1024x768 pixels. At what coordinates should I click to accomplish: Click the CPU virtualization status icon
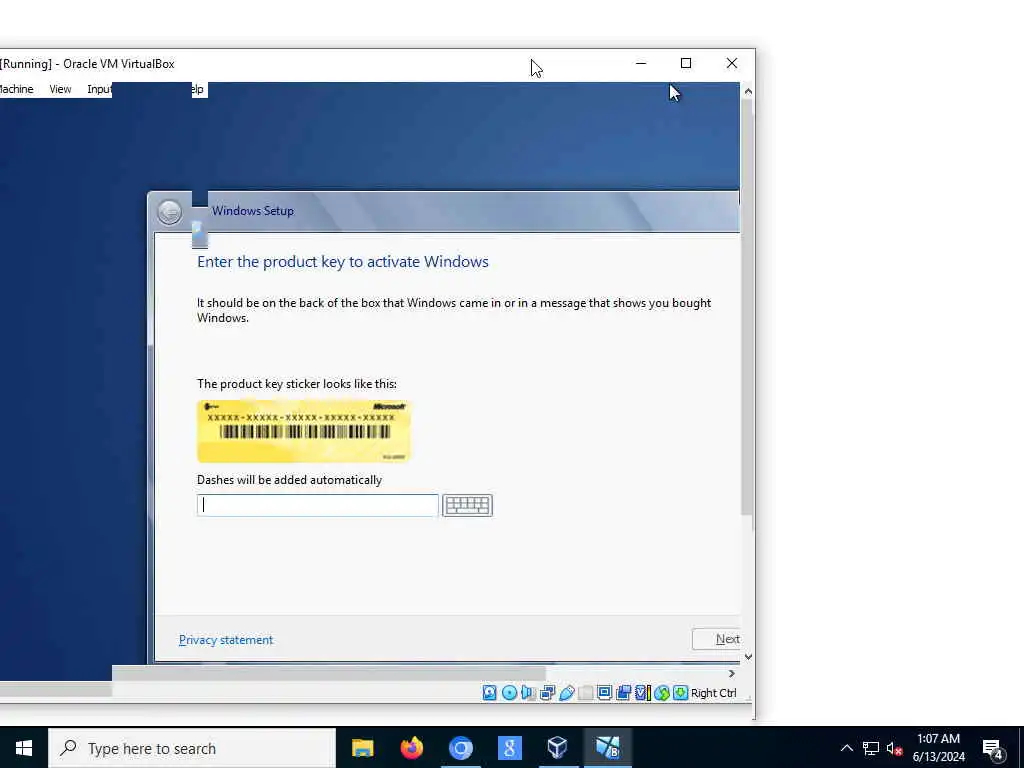click(643, 693)
